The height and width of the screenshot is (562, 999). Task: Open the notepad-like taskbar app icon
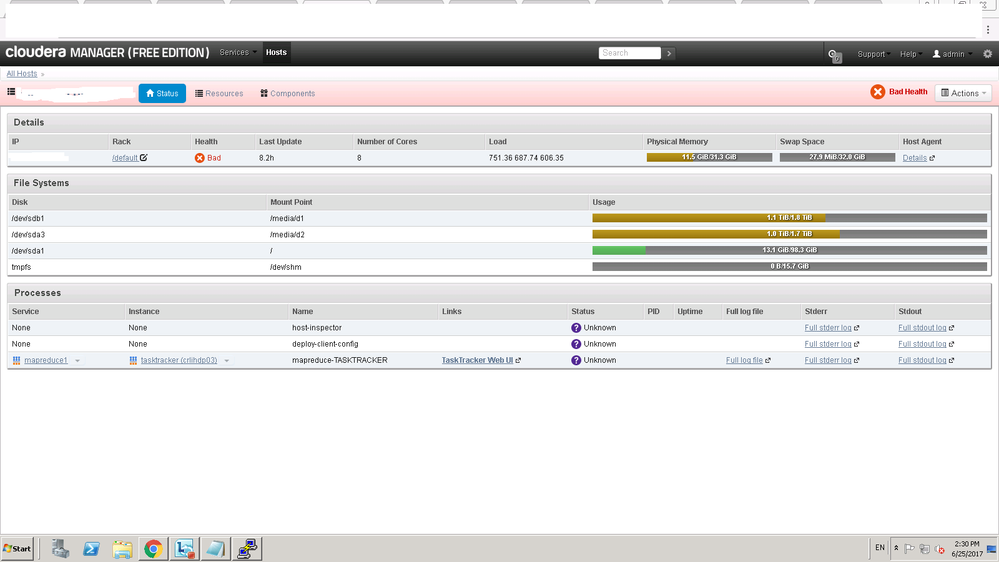[215, 549]
